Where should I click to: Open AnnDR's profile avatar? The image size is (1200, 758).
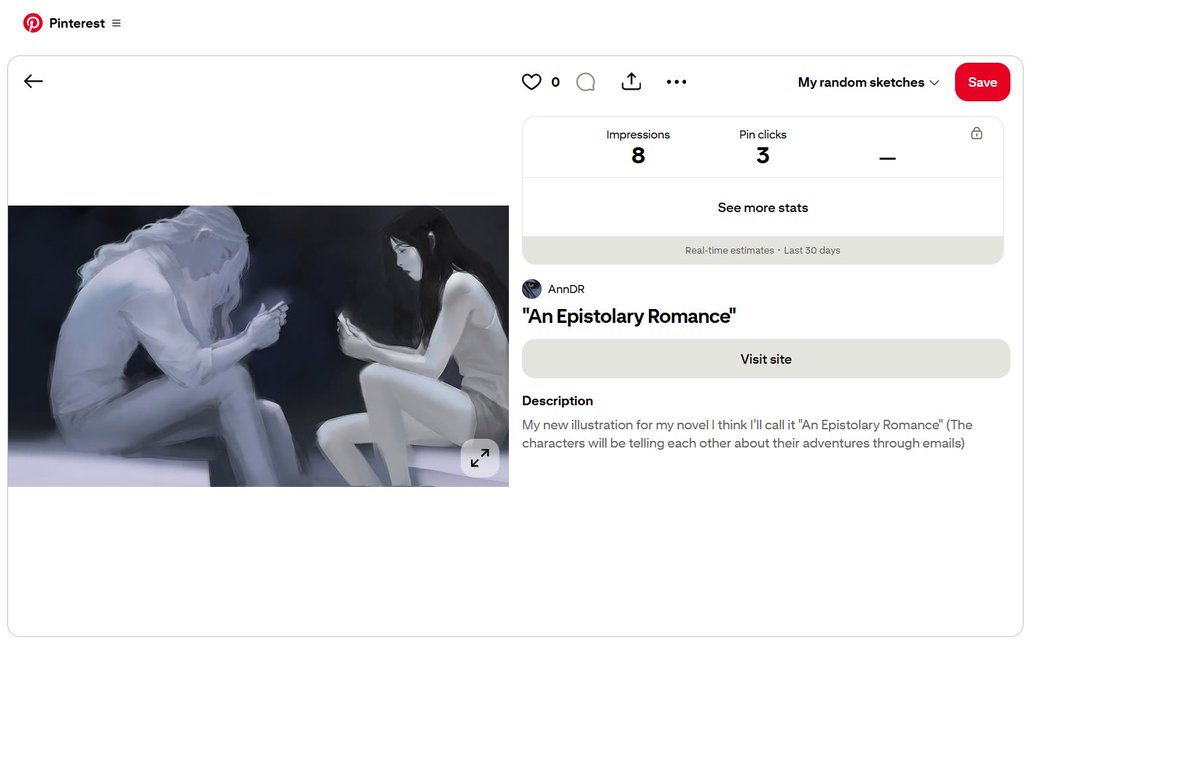(x=532, y=289)
